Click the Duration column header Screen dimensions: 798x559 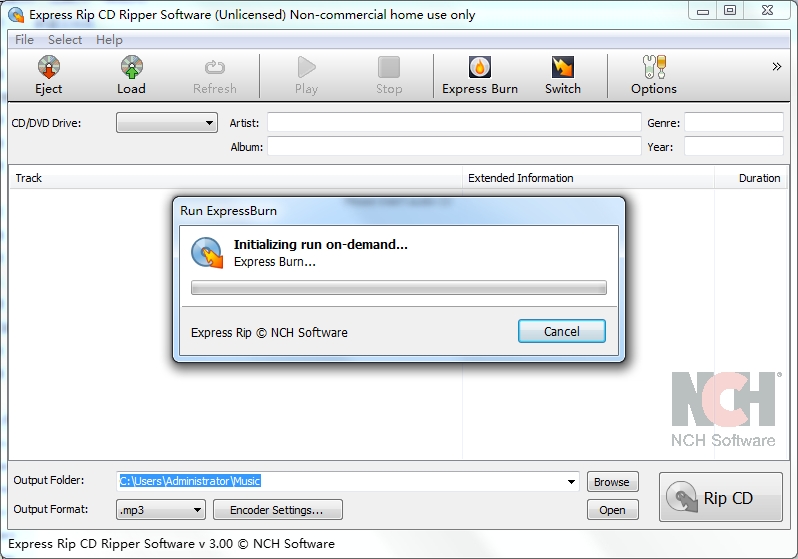[x=751, y=178]
